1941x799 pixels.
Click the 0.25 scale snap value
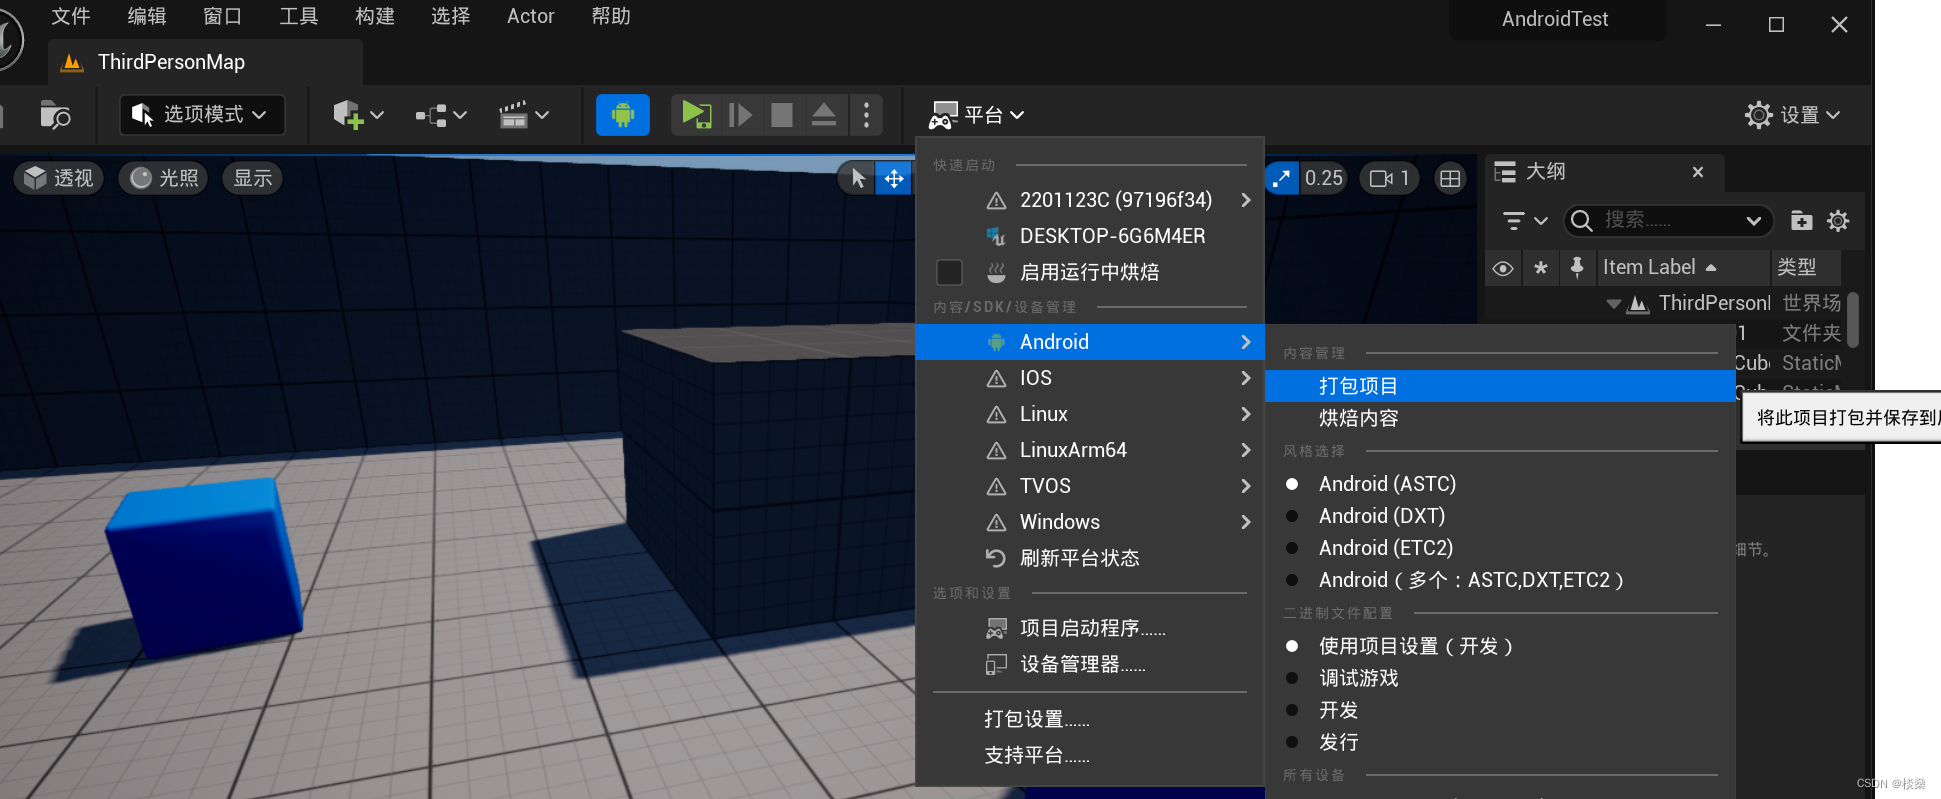pos(1324,178)
